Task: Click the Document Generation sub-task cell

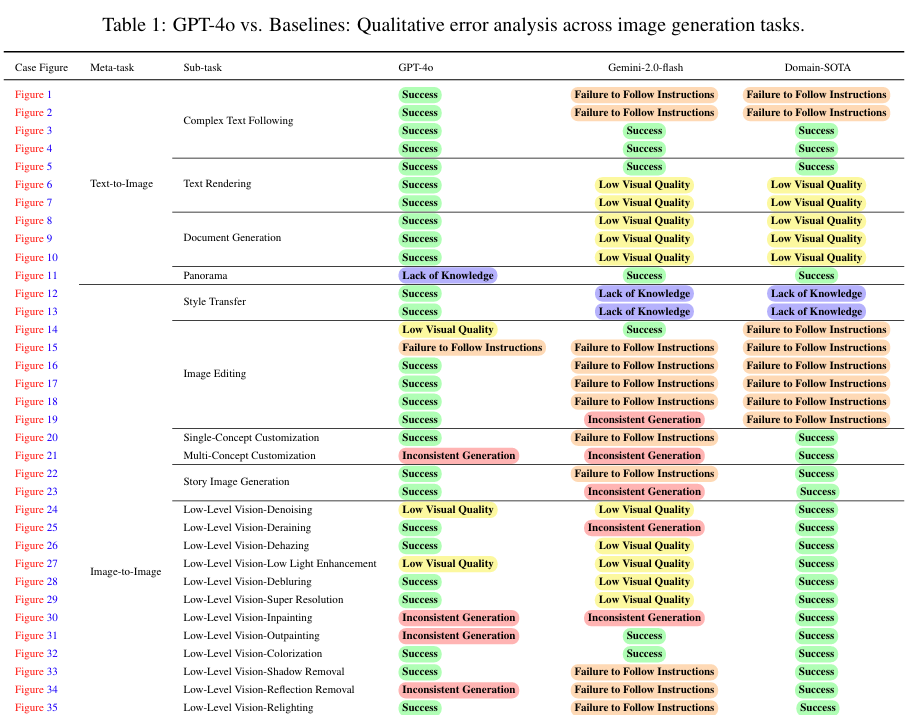Action: 232,238
